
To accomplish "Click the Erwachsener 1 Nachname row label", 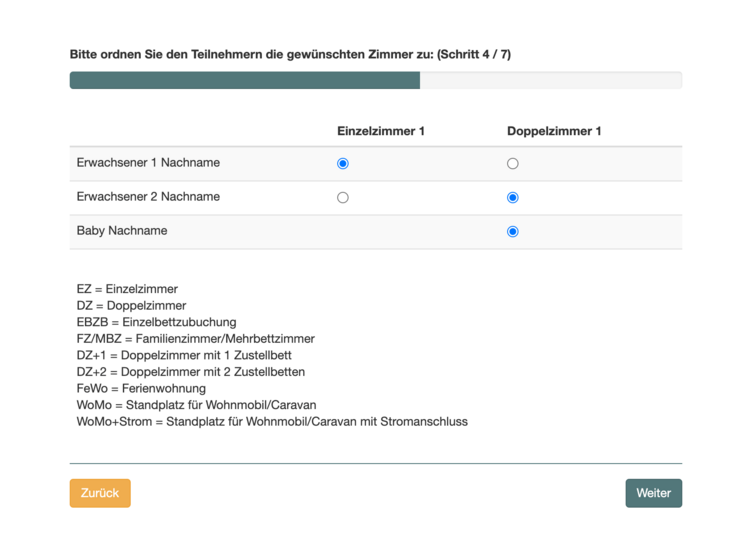I will coord(148,163).
